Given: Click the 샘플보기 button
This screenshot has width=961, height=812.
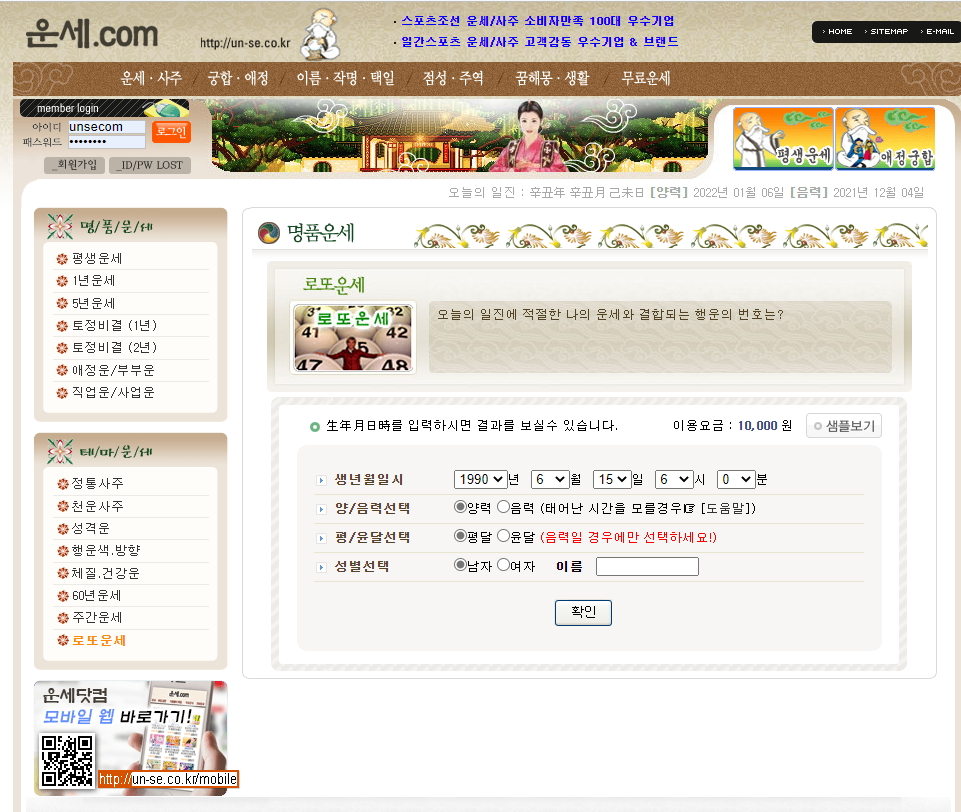Looking at the screenshot, I should (x=844, y=426).
